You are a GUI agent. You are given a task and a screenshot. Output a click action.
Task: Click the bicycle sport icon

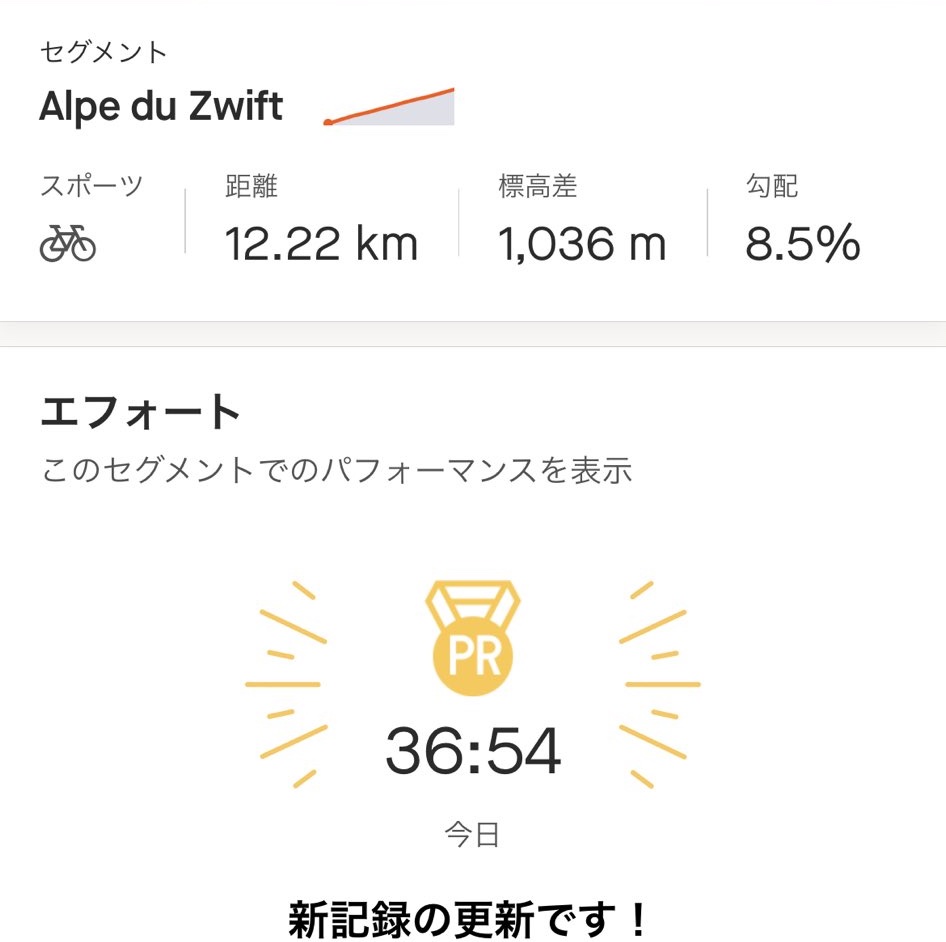point(68,243)
